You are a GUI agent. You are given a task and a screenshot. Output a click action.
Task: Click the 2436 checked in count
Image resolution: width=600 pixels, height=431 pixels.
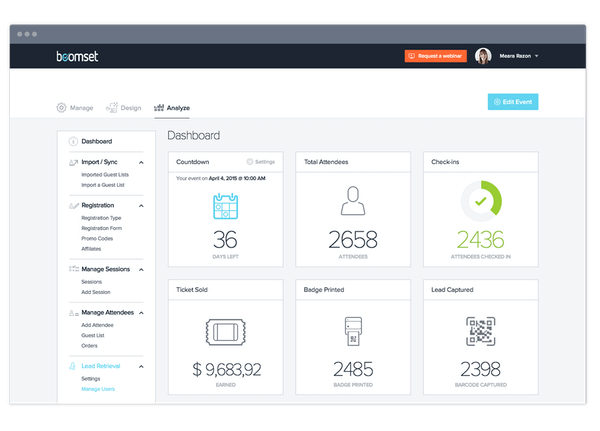[x=481, y=240]
